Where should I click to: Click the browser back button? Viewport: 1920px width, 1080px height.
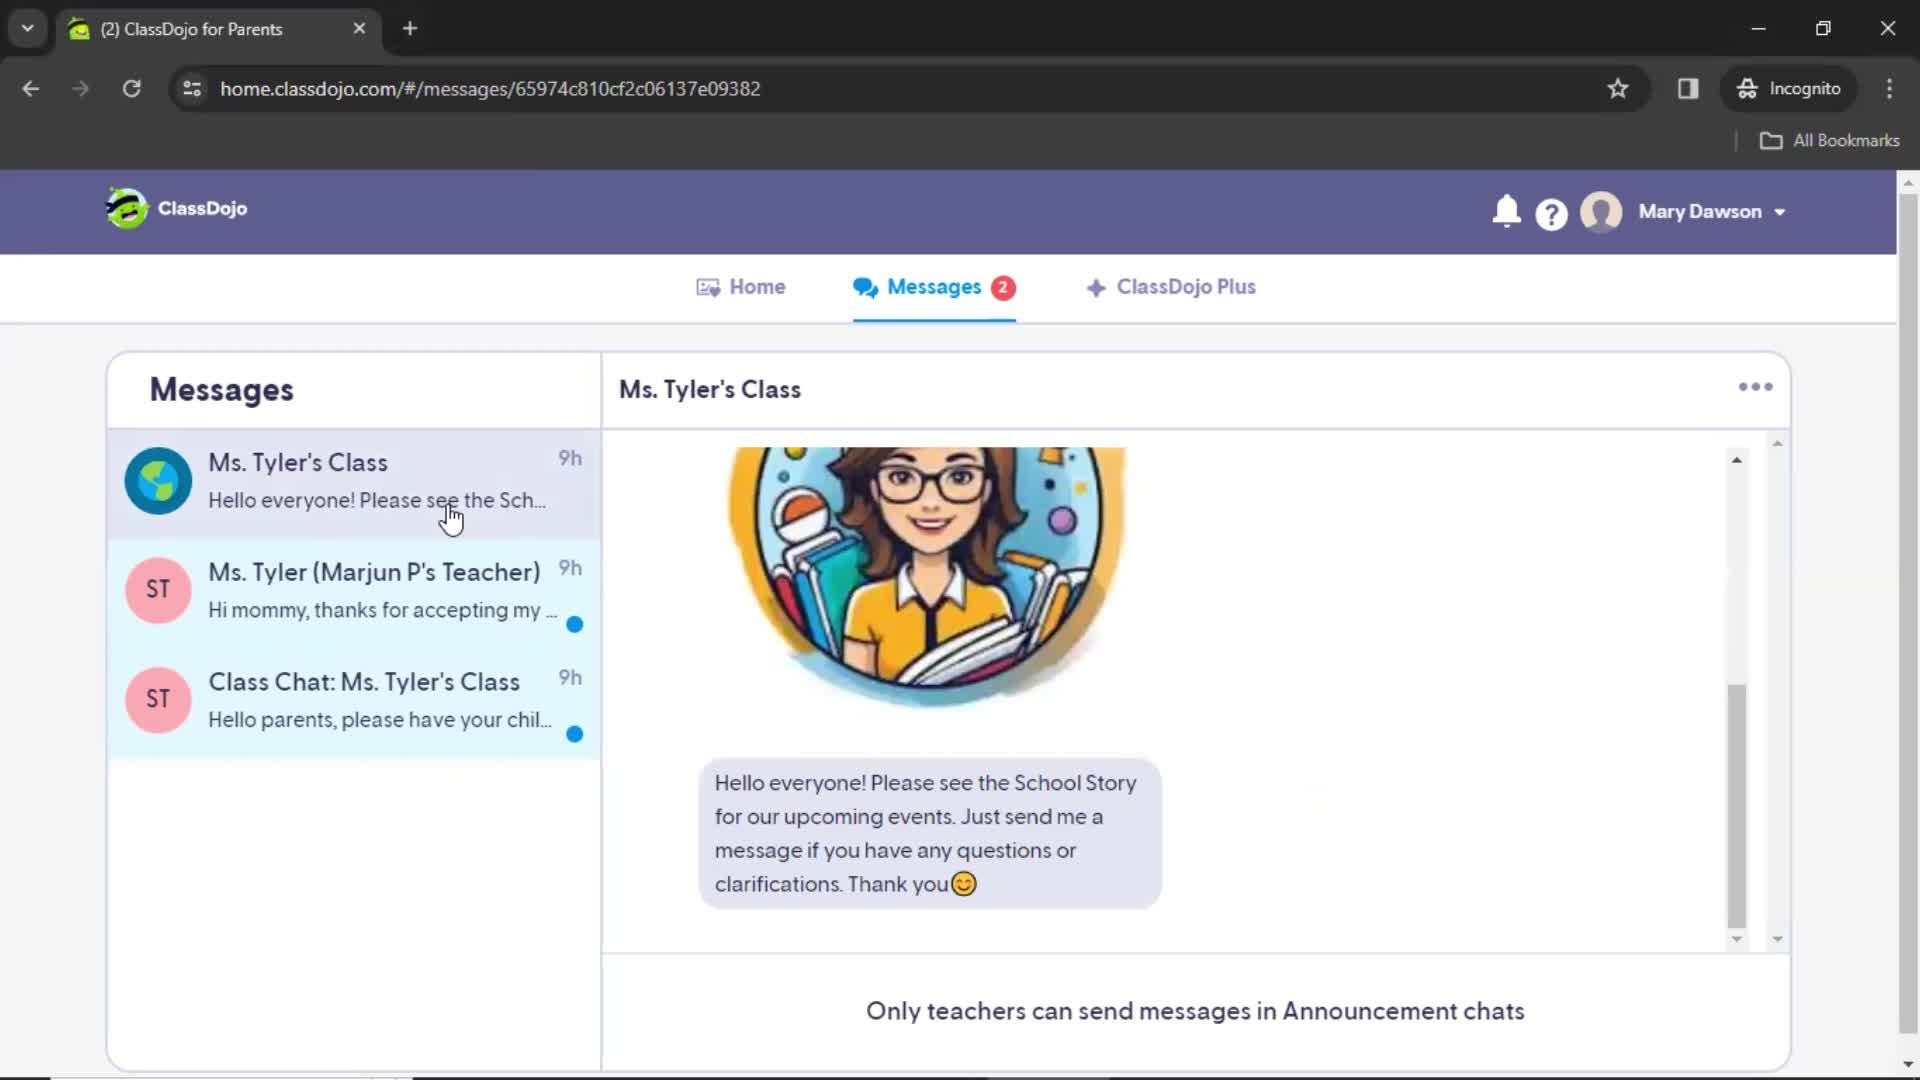click(x=31, y=89)
